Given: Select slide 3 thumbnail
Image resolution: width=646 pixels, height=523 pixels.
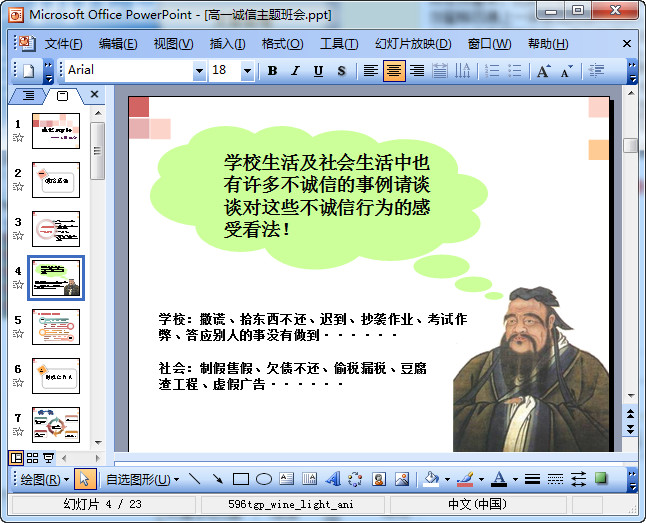Looking at the screenshot, I should click(x=56, y=229).
